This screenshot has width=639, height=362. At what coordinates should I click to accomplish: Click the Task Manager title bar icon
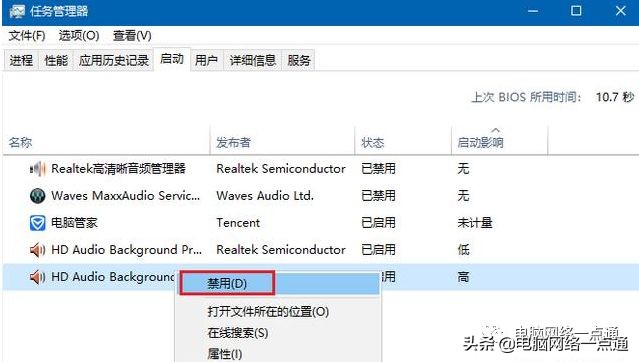pos(18,11)
